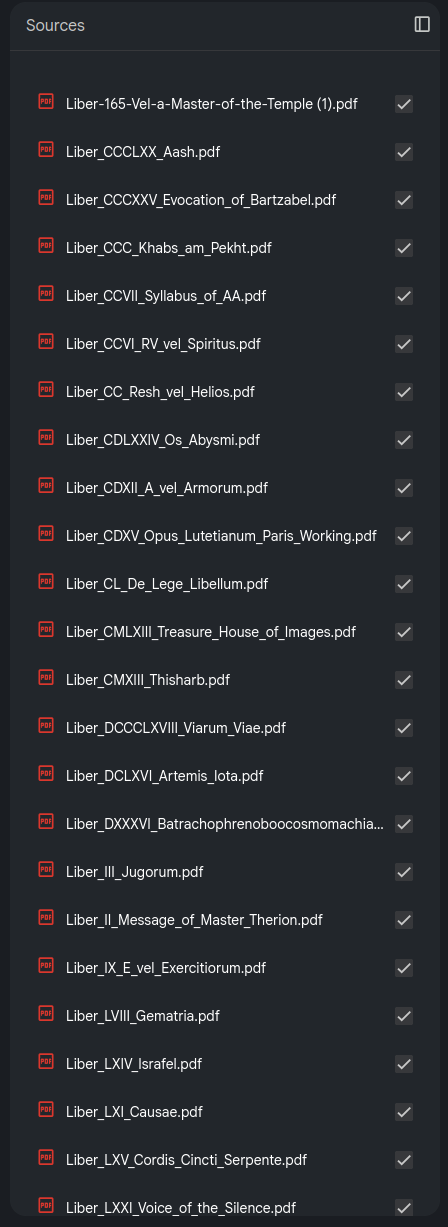Uncheck Liber-165-Vel-a-Master-of-the-Temple source
This screenshot has height=1227, width=448.
pyautogui.click(x=404, y=104)
